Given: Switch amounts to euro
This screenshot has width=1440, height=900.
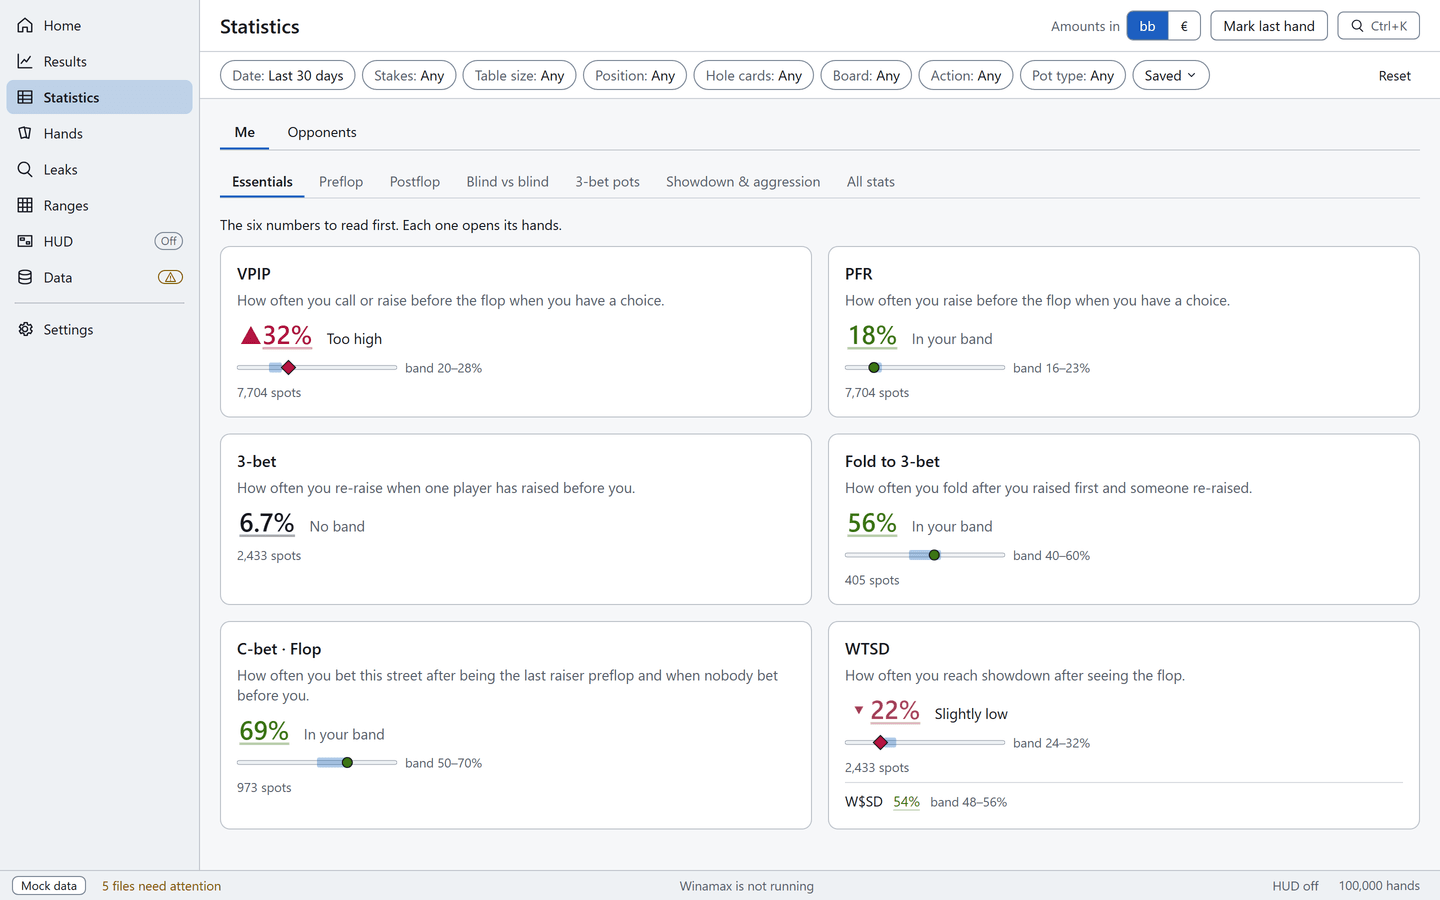Looking at the screenshot, I should click(1184, 26).
